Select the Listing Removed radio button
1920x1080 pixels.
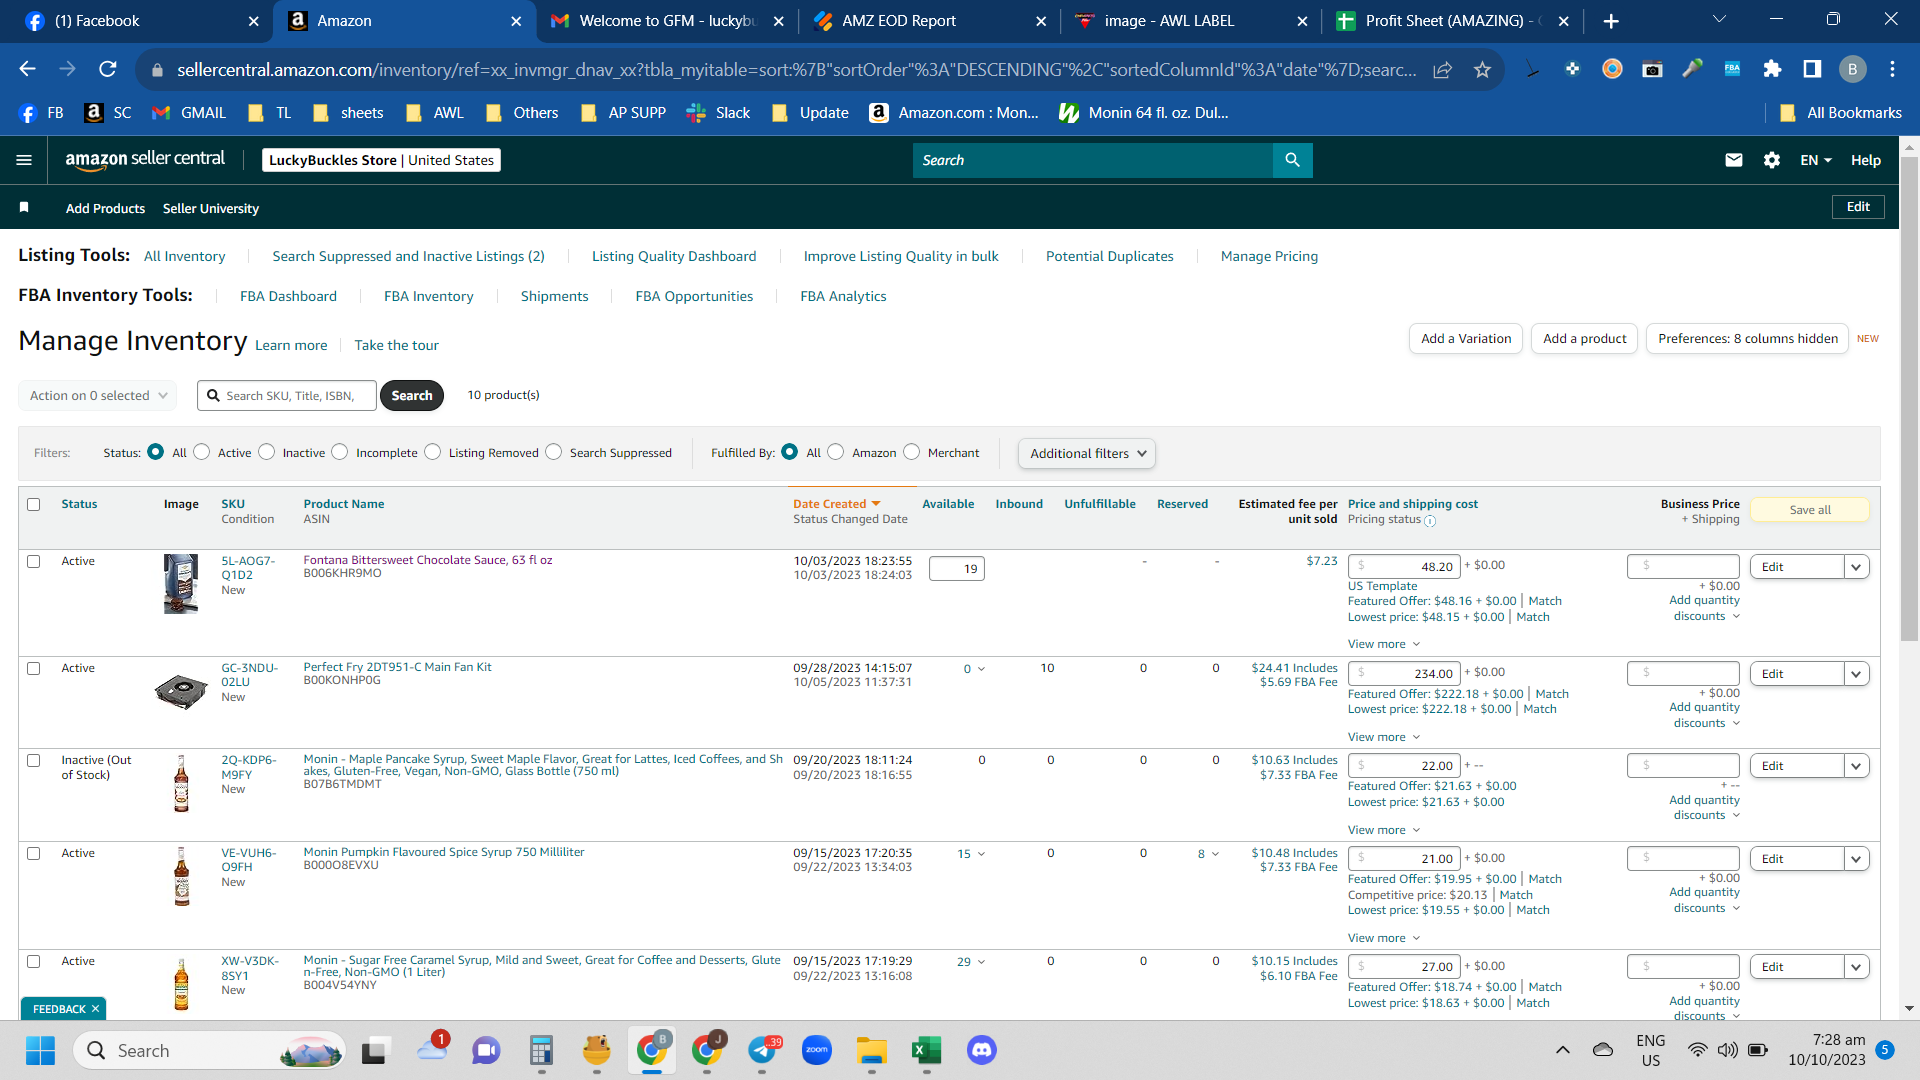pyautogui.click(x=433, y=452)
